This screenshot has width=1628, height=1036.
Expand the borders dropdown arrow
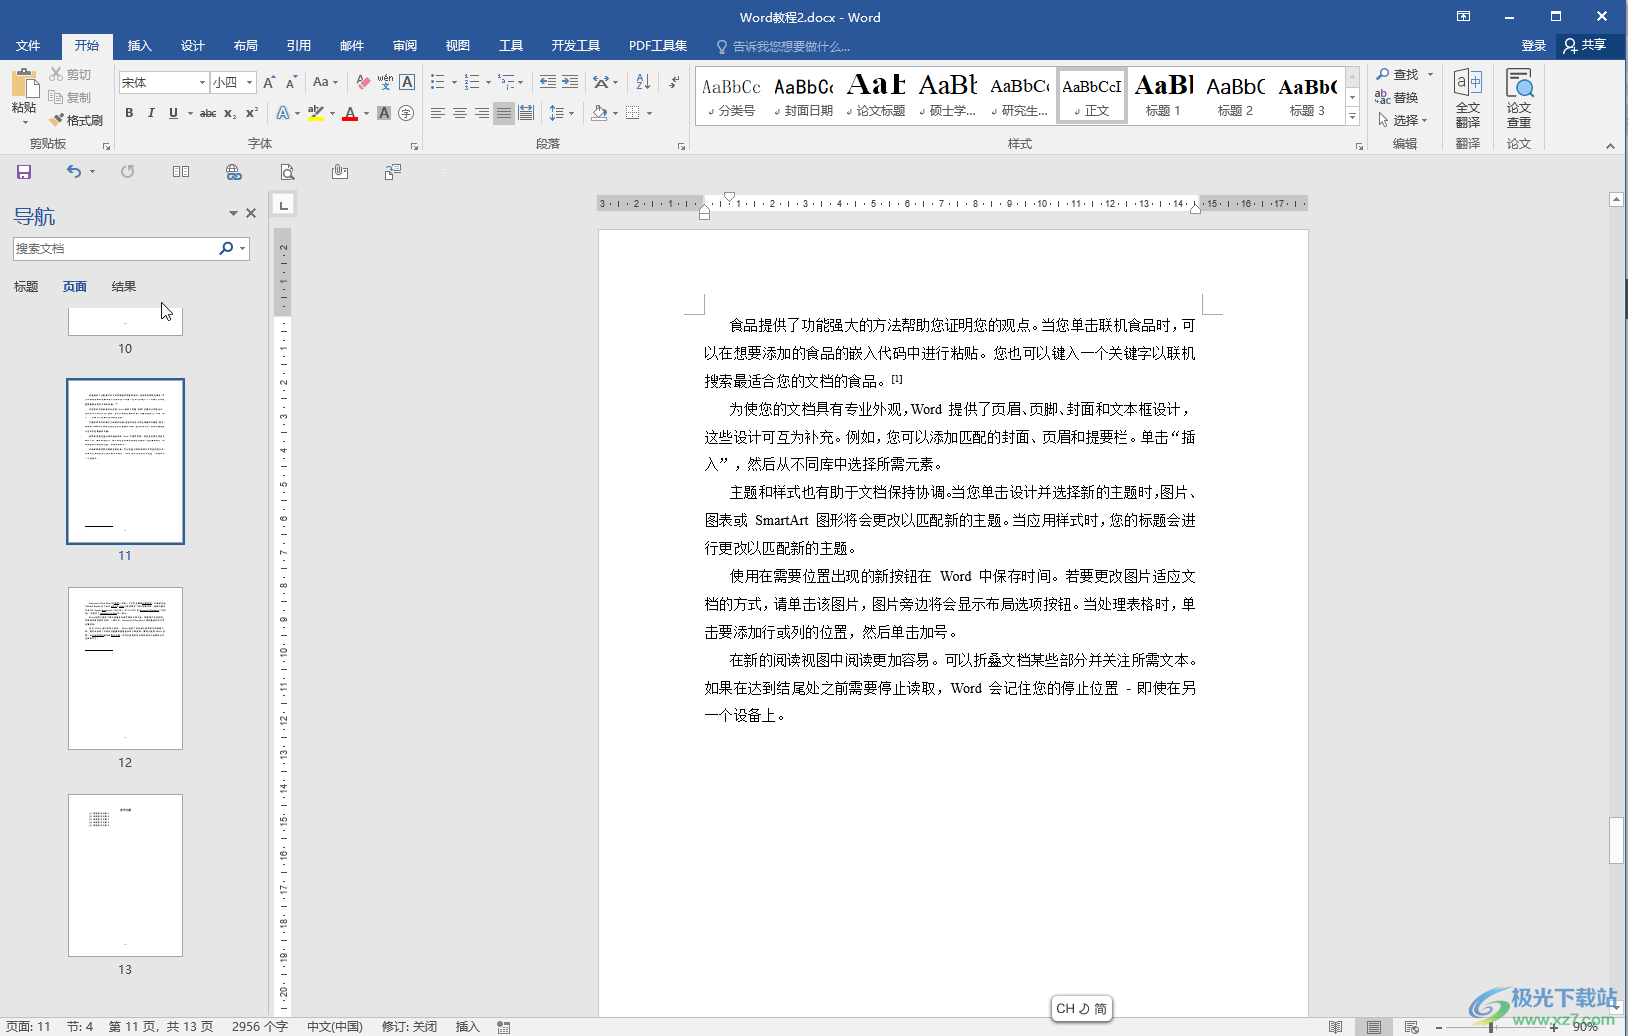tap(649, 113)
